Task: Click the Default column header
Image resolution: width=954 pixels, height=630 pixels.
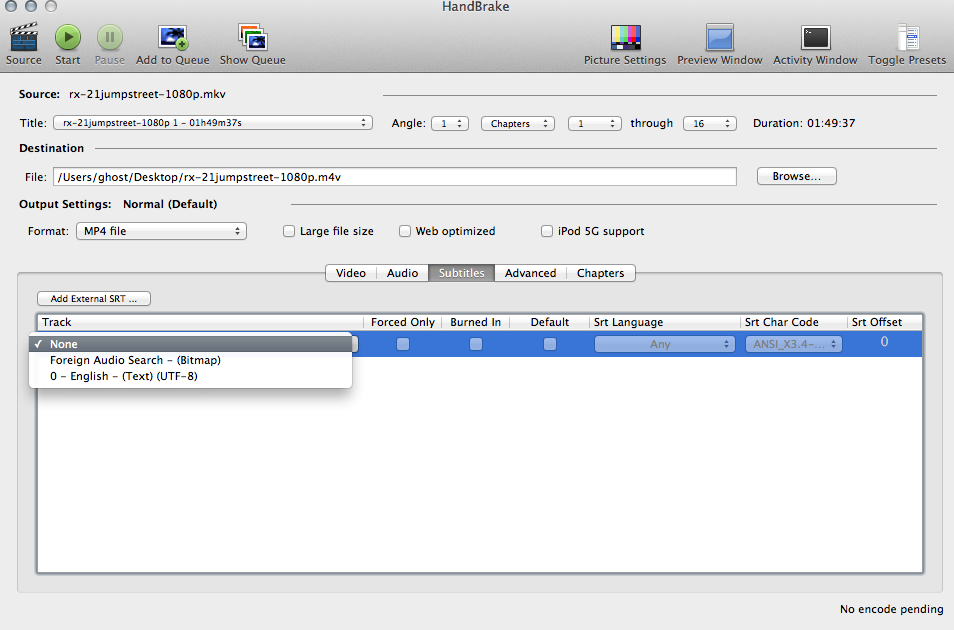Action: 549,322
